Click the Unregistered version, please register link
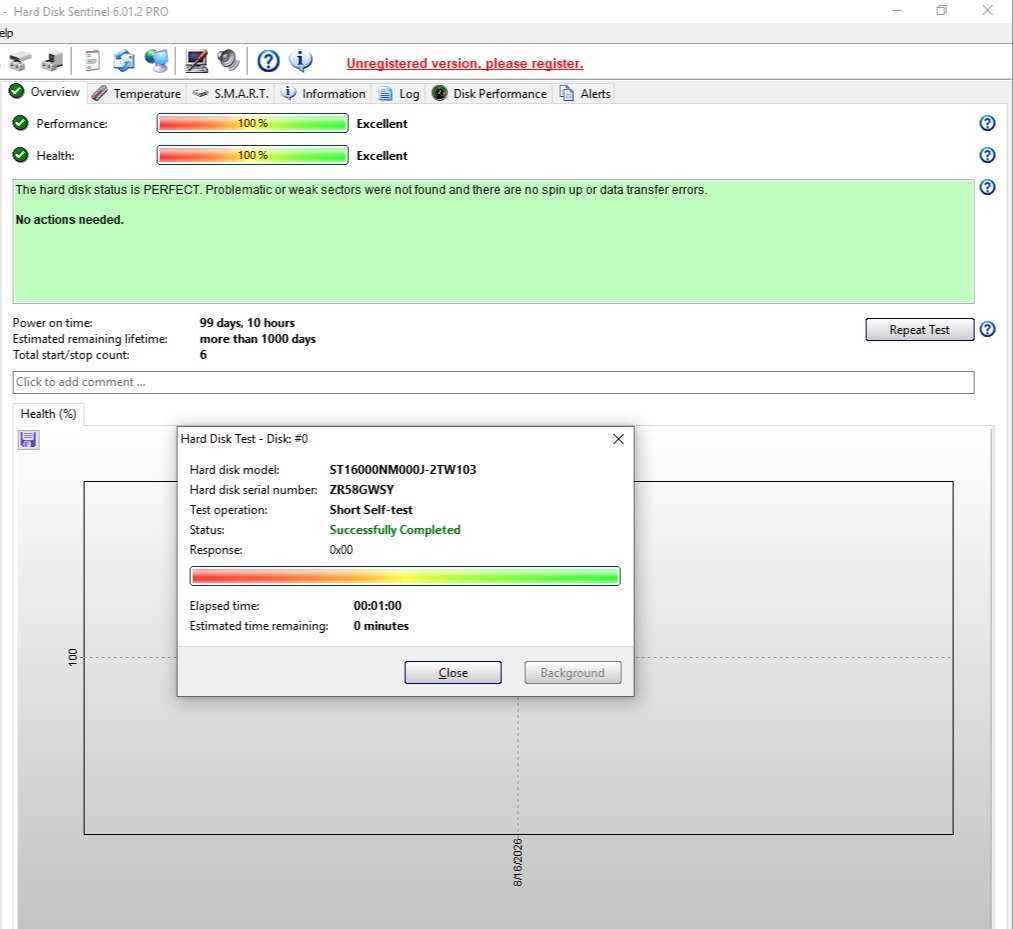Image resolution: width=1013 pixels, height=929 pixels. [465, 63]
